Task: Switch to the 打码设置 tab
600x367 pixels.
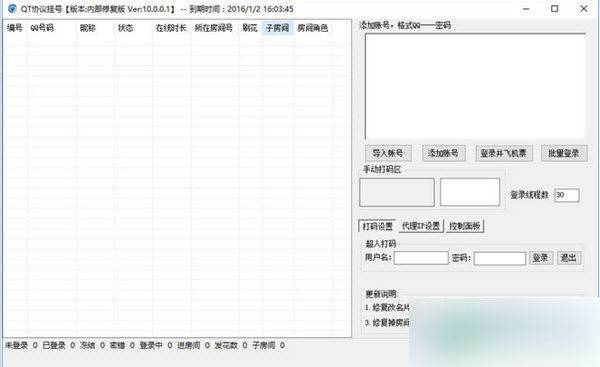Action: click(377, 226)
